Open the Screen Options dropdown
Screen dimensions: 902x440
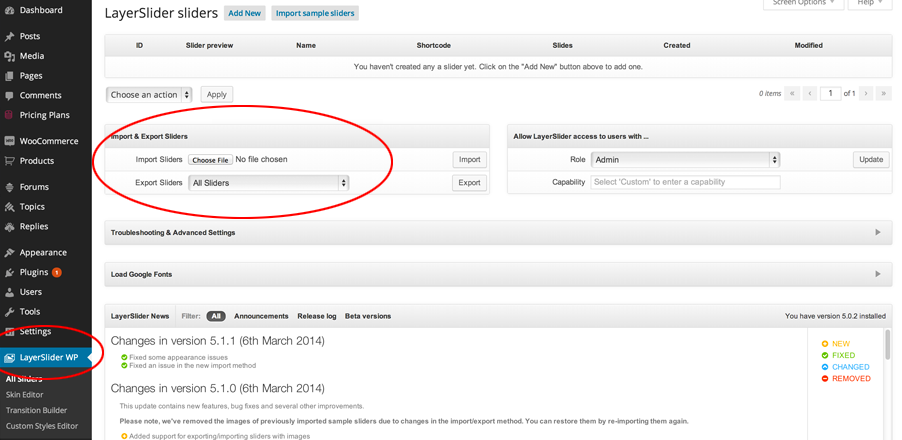point(804,3)
